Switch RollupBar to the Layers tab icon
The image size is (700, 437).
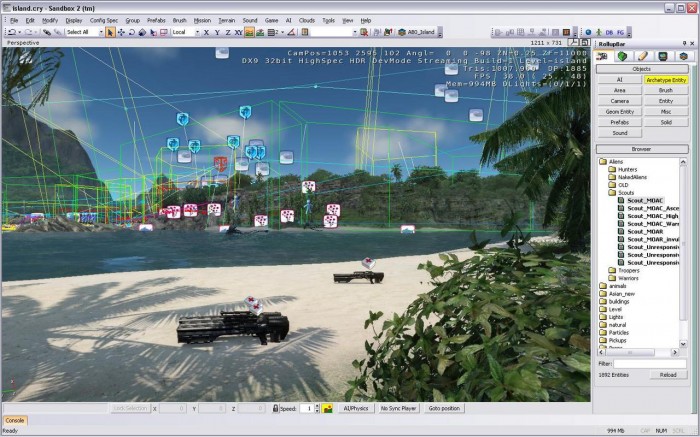point(683,56)
